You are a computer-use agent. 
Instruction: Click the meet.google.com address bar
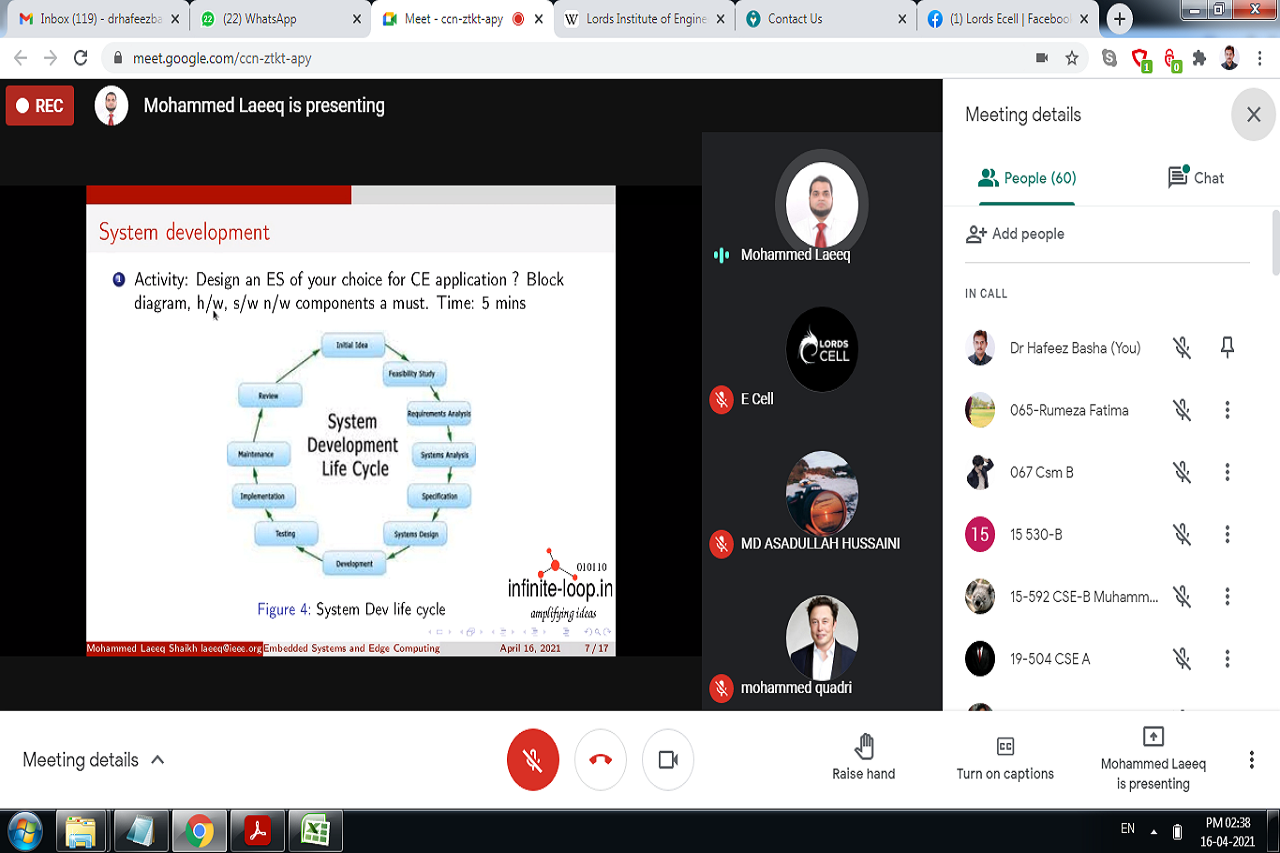[x=560, y=58]
